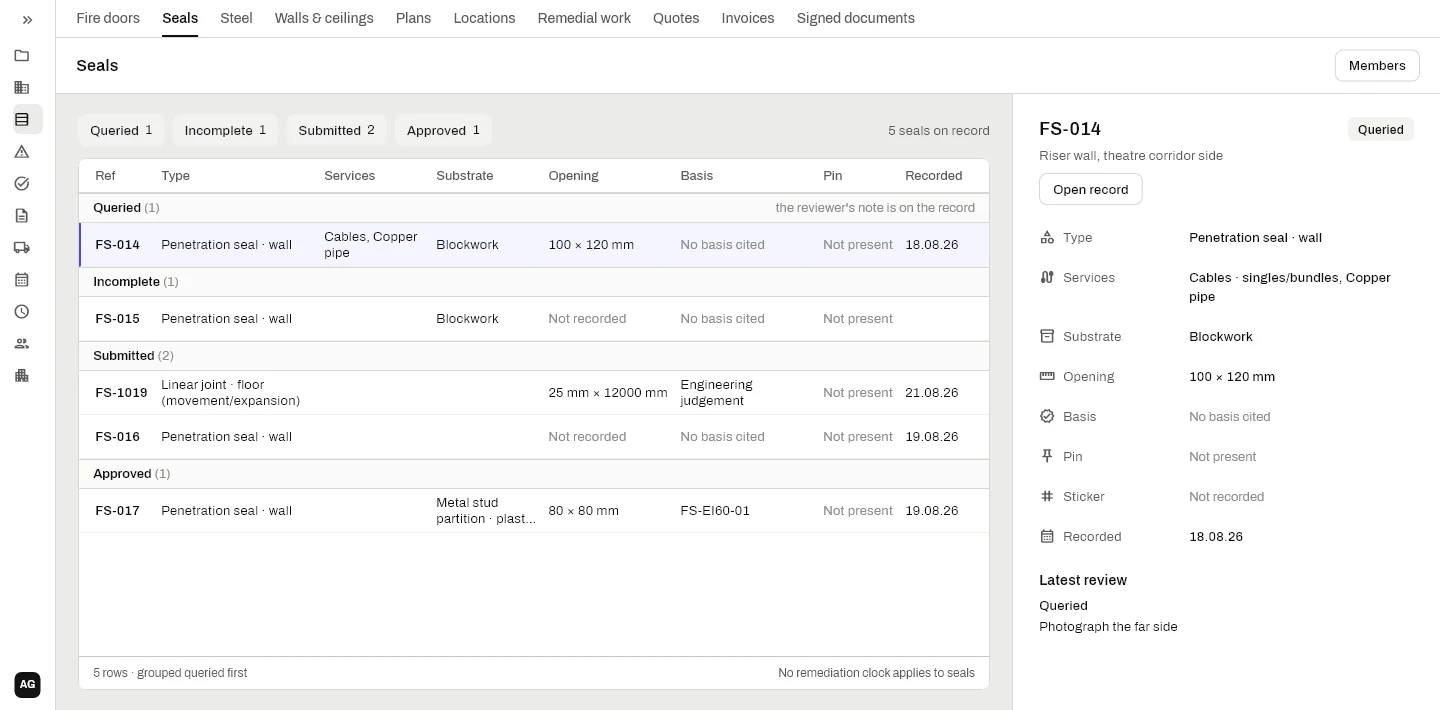Click the Open record button
The width and height of the screenshot is (1440, 710).
(1091, 190)
